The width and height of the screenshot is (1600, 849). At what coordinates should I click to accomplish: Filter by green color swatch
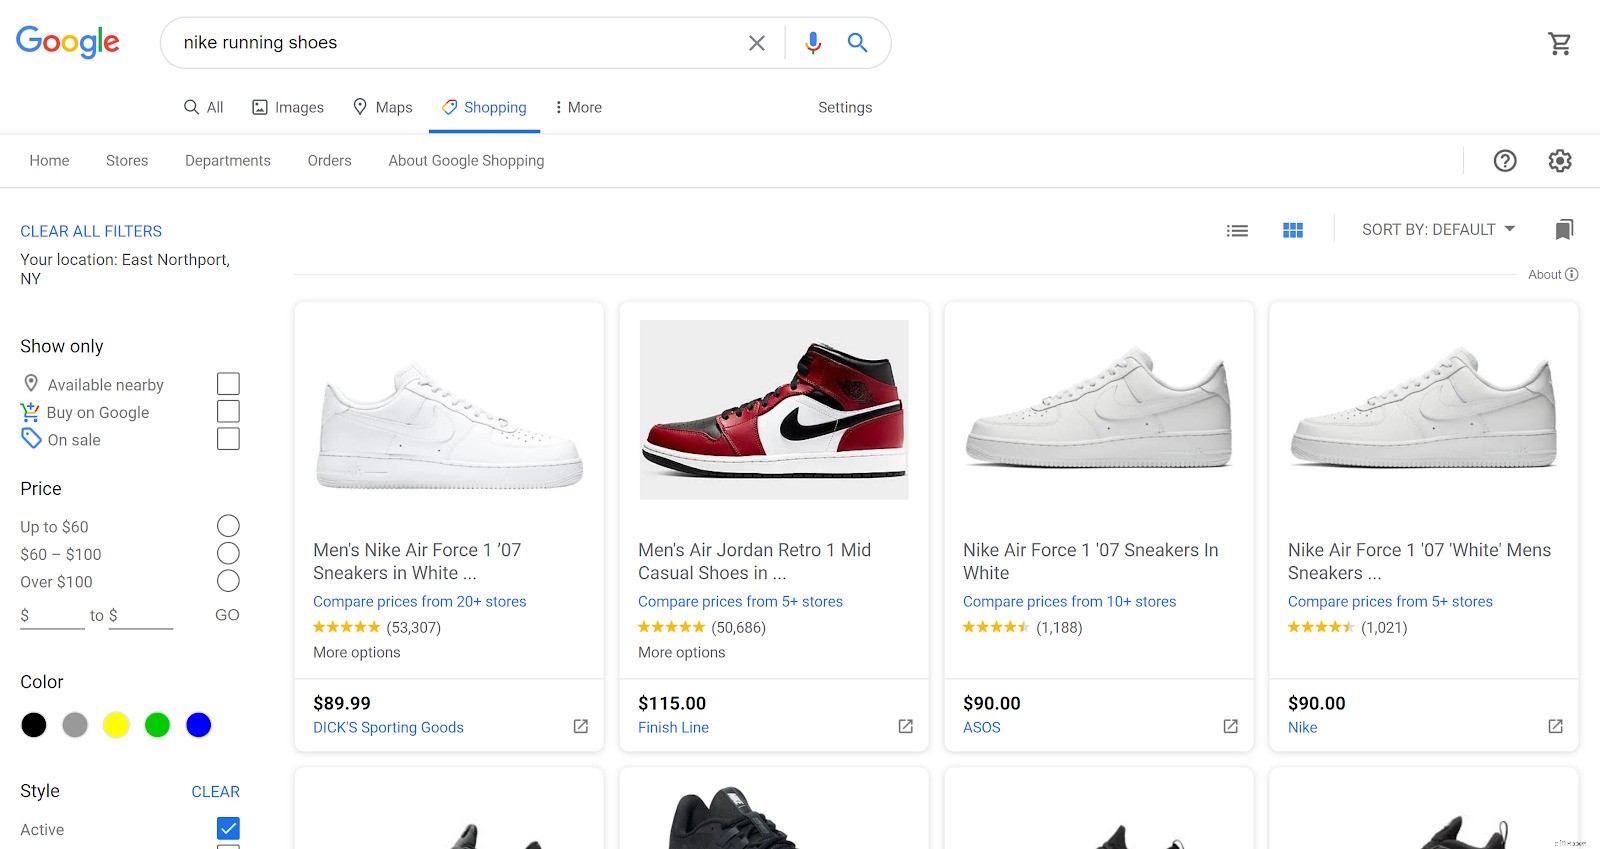(157, 725)
